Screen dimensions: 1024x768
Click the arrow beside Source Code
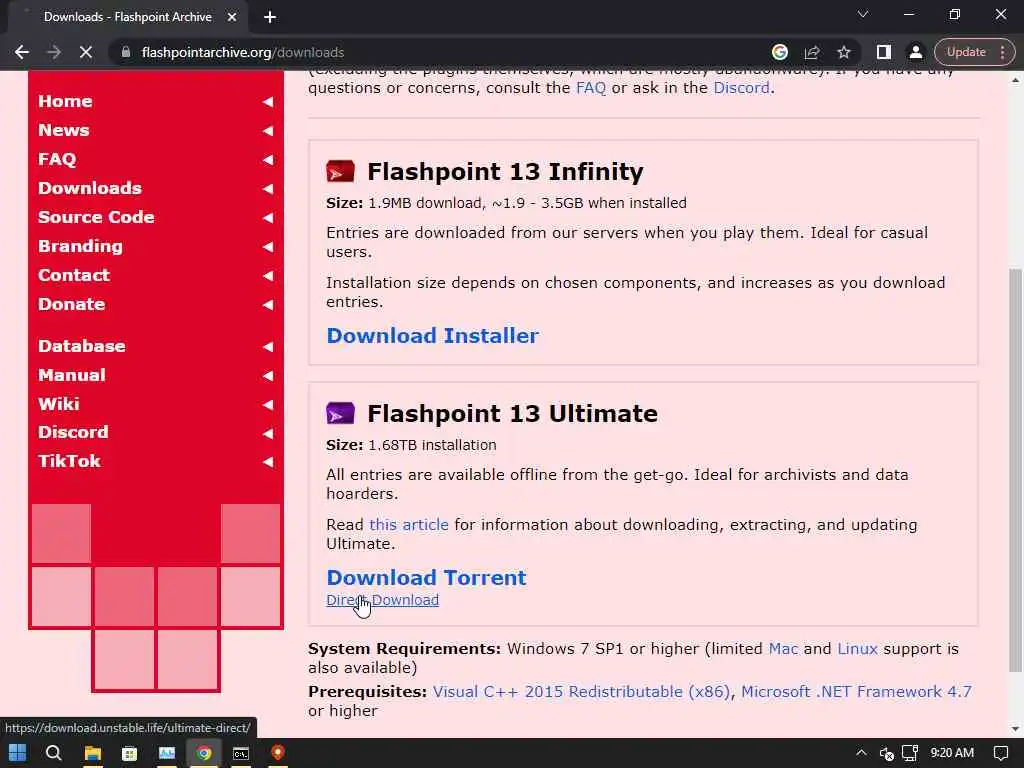point(268,217)
